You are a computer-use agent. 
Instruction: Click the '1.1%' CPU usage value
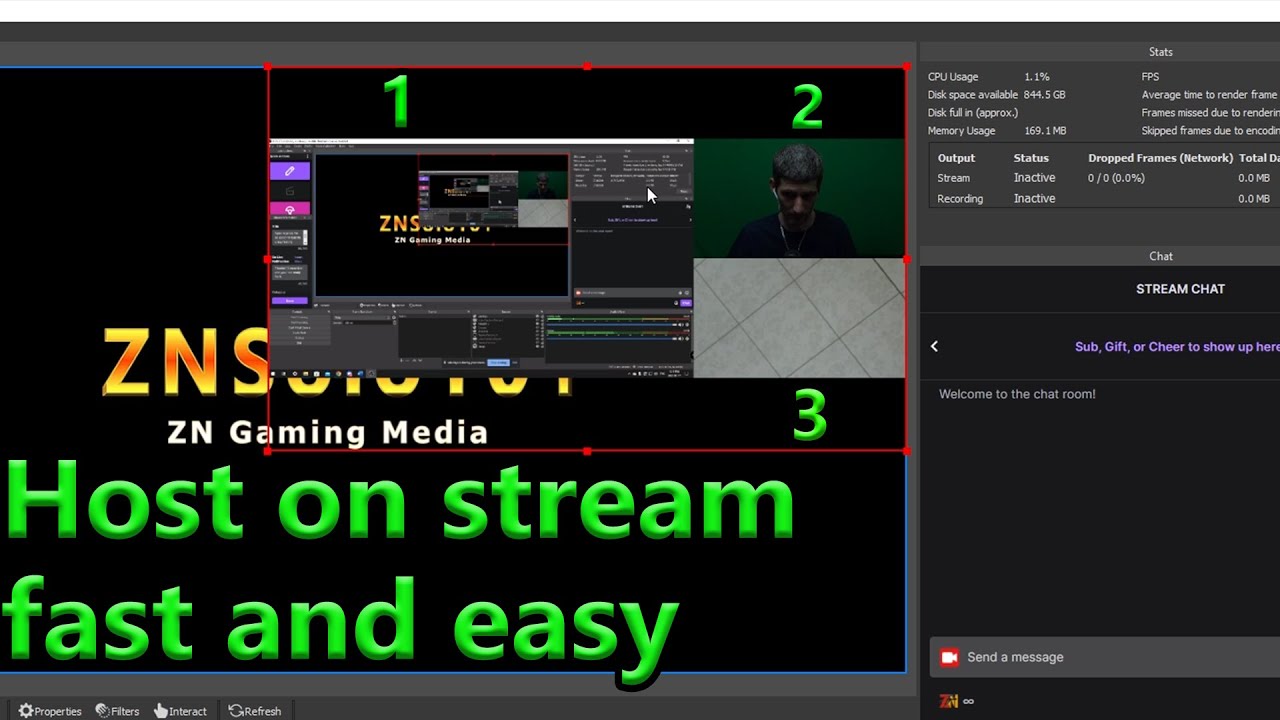point(1037,77)
